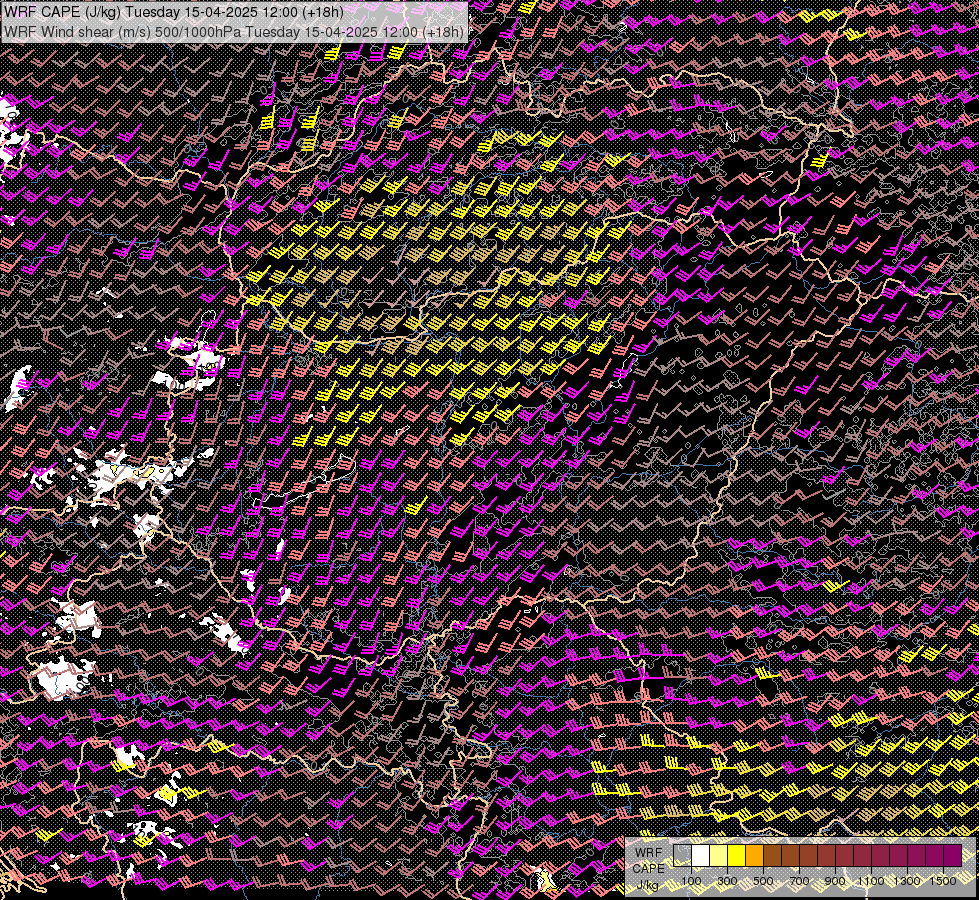979x900 pixels.
Task: Click the orange CAPE legend swatch
Action: point(754,855)
